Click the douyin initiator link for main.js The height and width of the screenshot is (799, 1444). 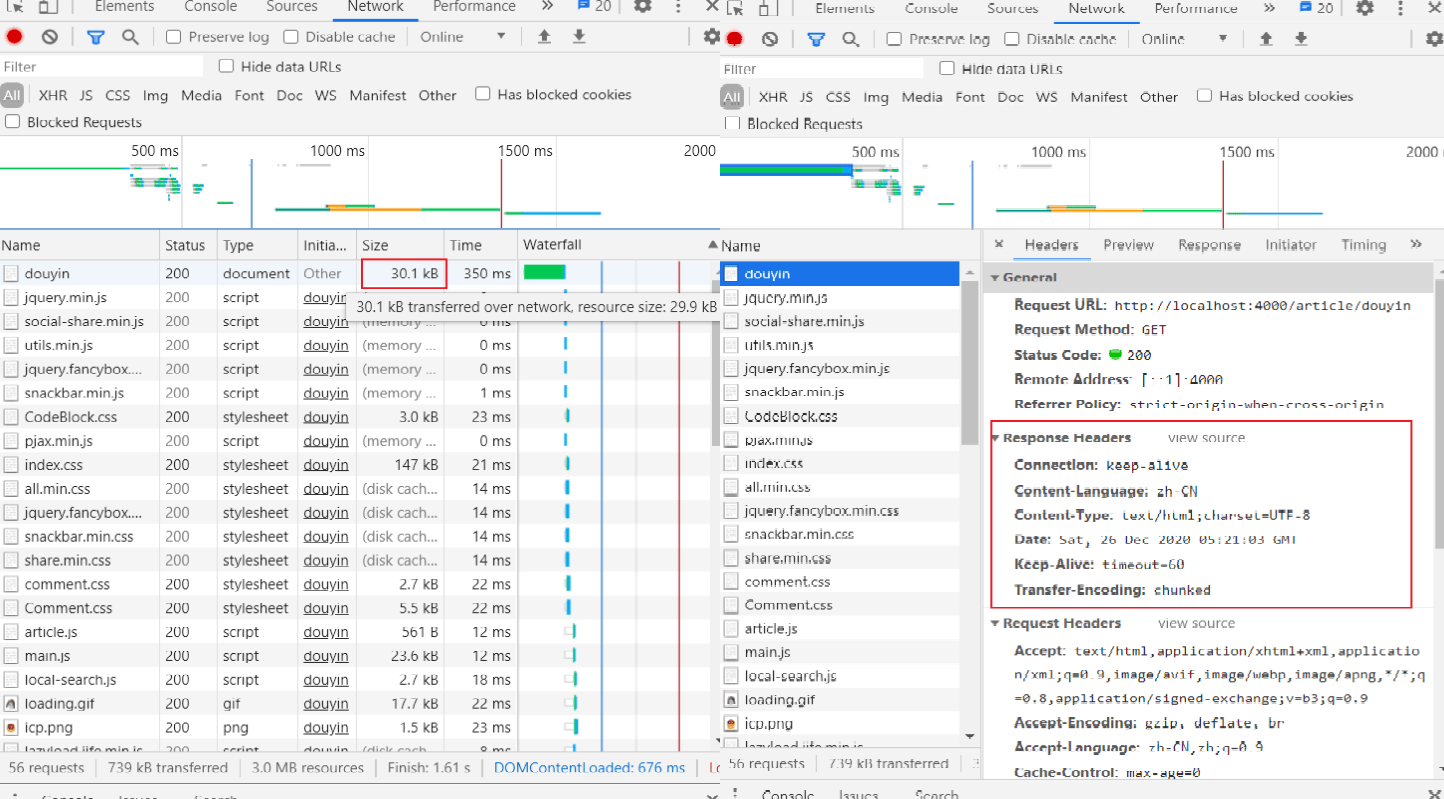[326, 656]
